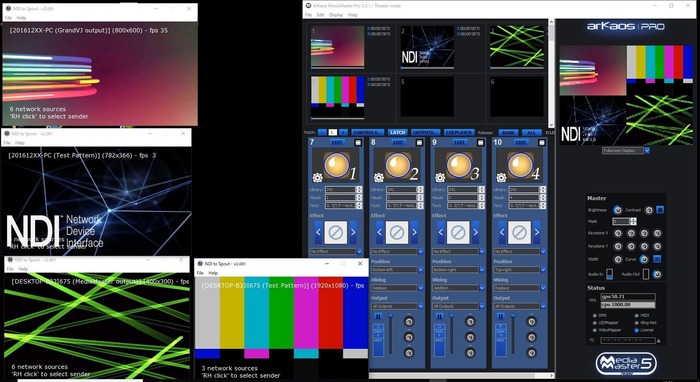700x382 pixels.
Task: Open the Mixing dropdown showing Addition
Action: [458, 288]
